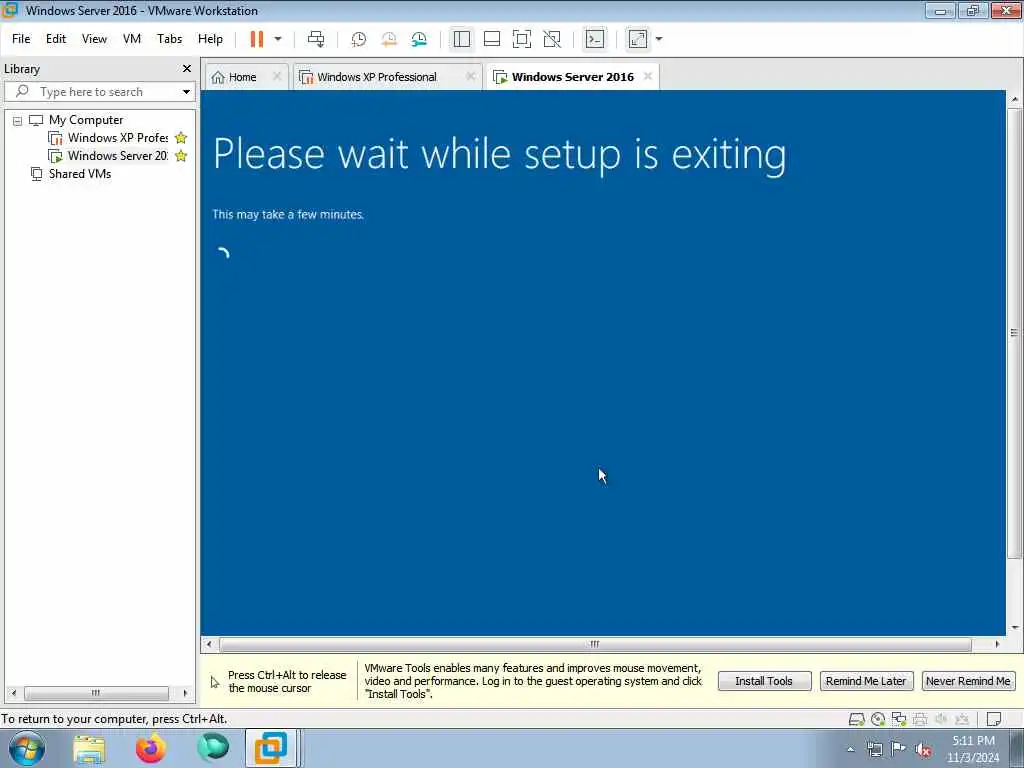Toggle the library sidebar view icon
Screen dimensions: 1024x768
462,39
